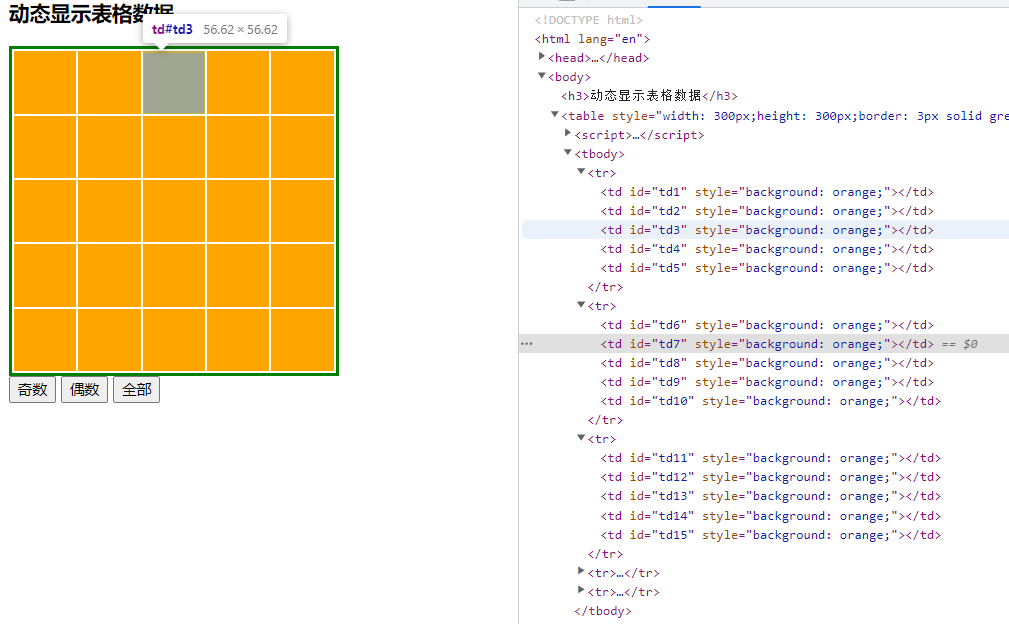Click the 动态显示表格数据 page heading
The width and height of the screenshot is (1009, 624).
(91, 14)
